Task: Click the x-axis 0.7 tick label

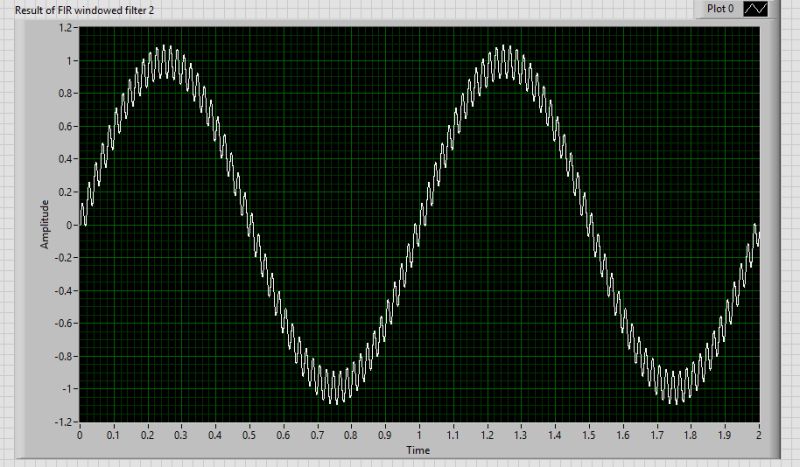Action: coord(317,435)
